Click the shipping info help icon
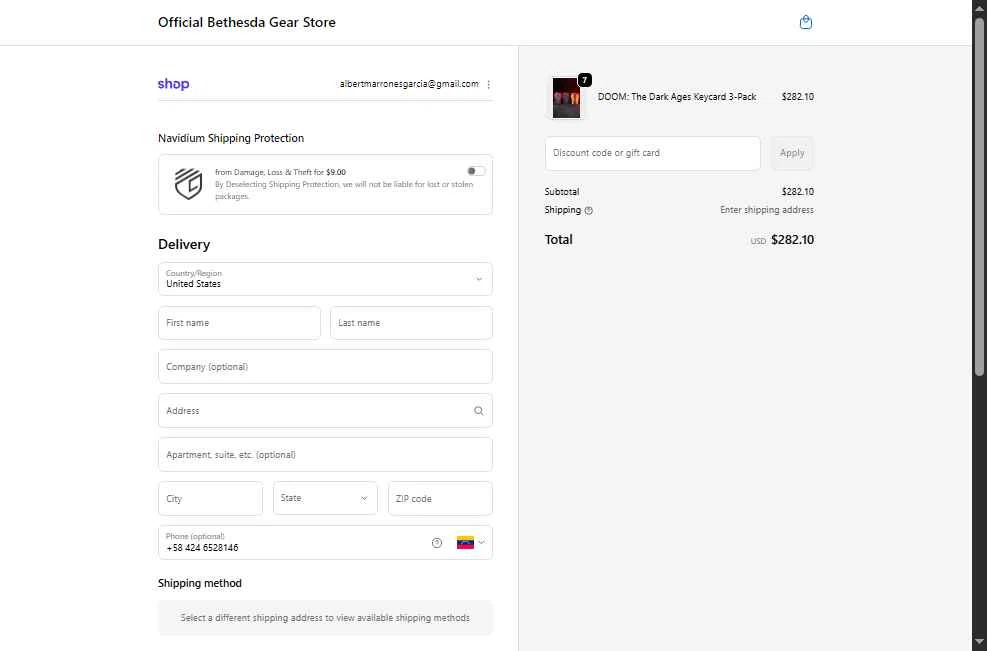 click(x=589, y=211)
